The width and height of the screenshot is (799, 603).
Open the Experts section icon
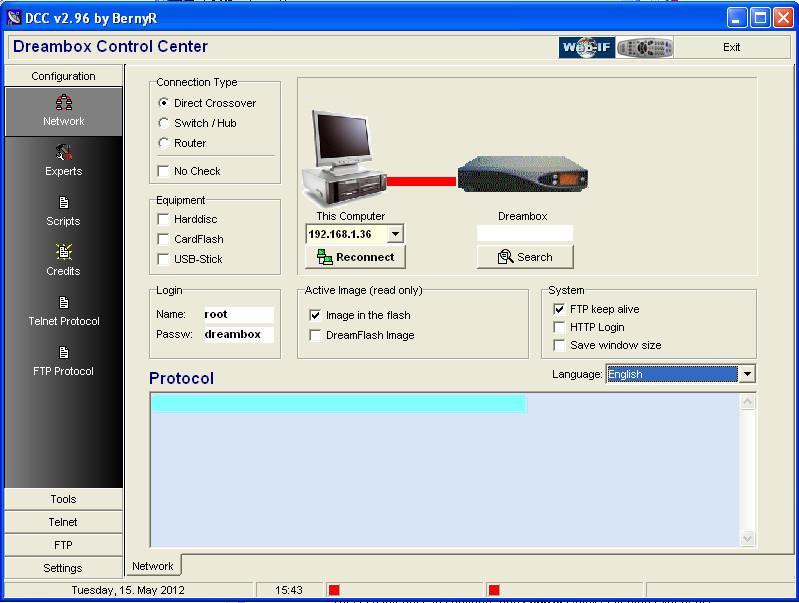(x=63, y=153)
